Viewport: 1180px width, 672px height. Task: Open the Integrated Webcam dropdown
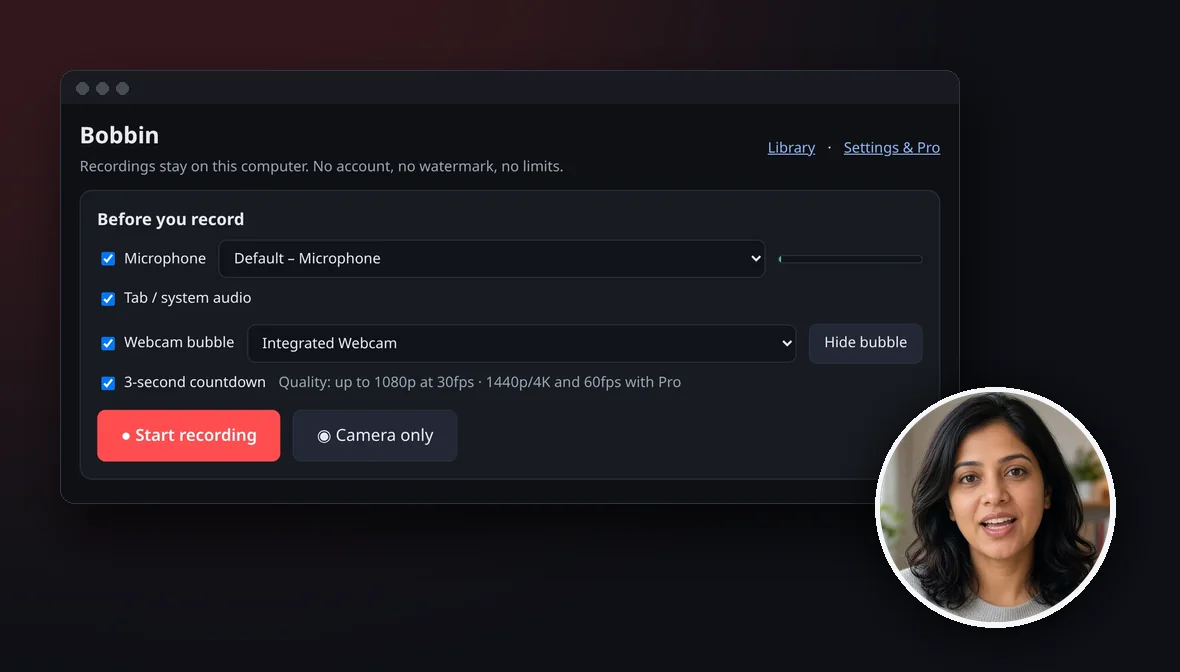[522, 343]
